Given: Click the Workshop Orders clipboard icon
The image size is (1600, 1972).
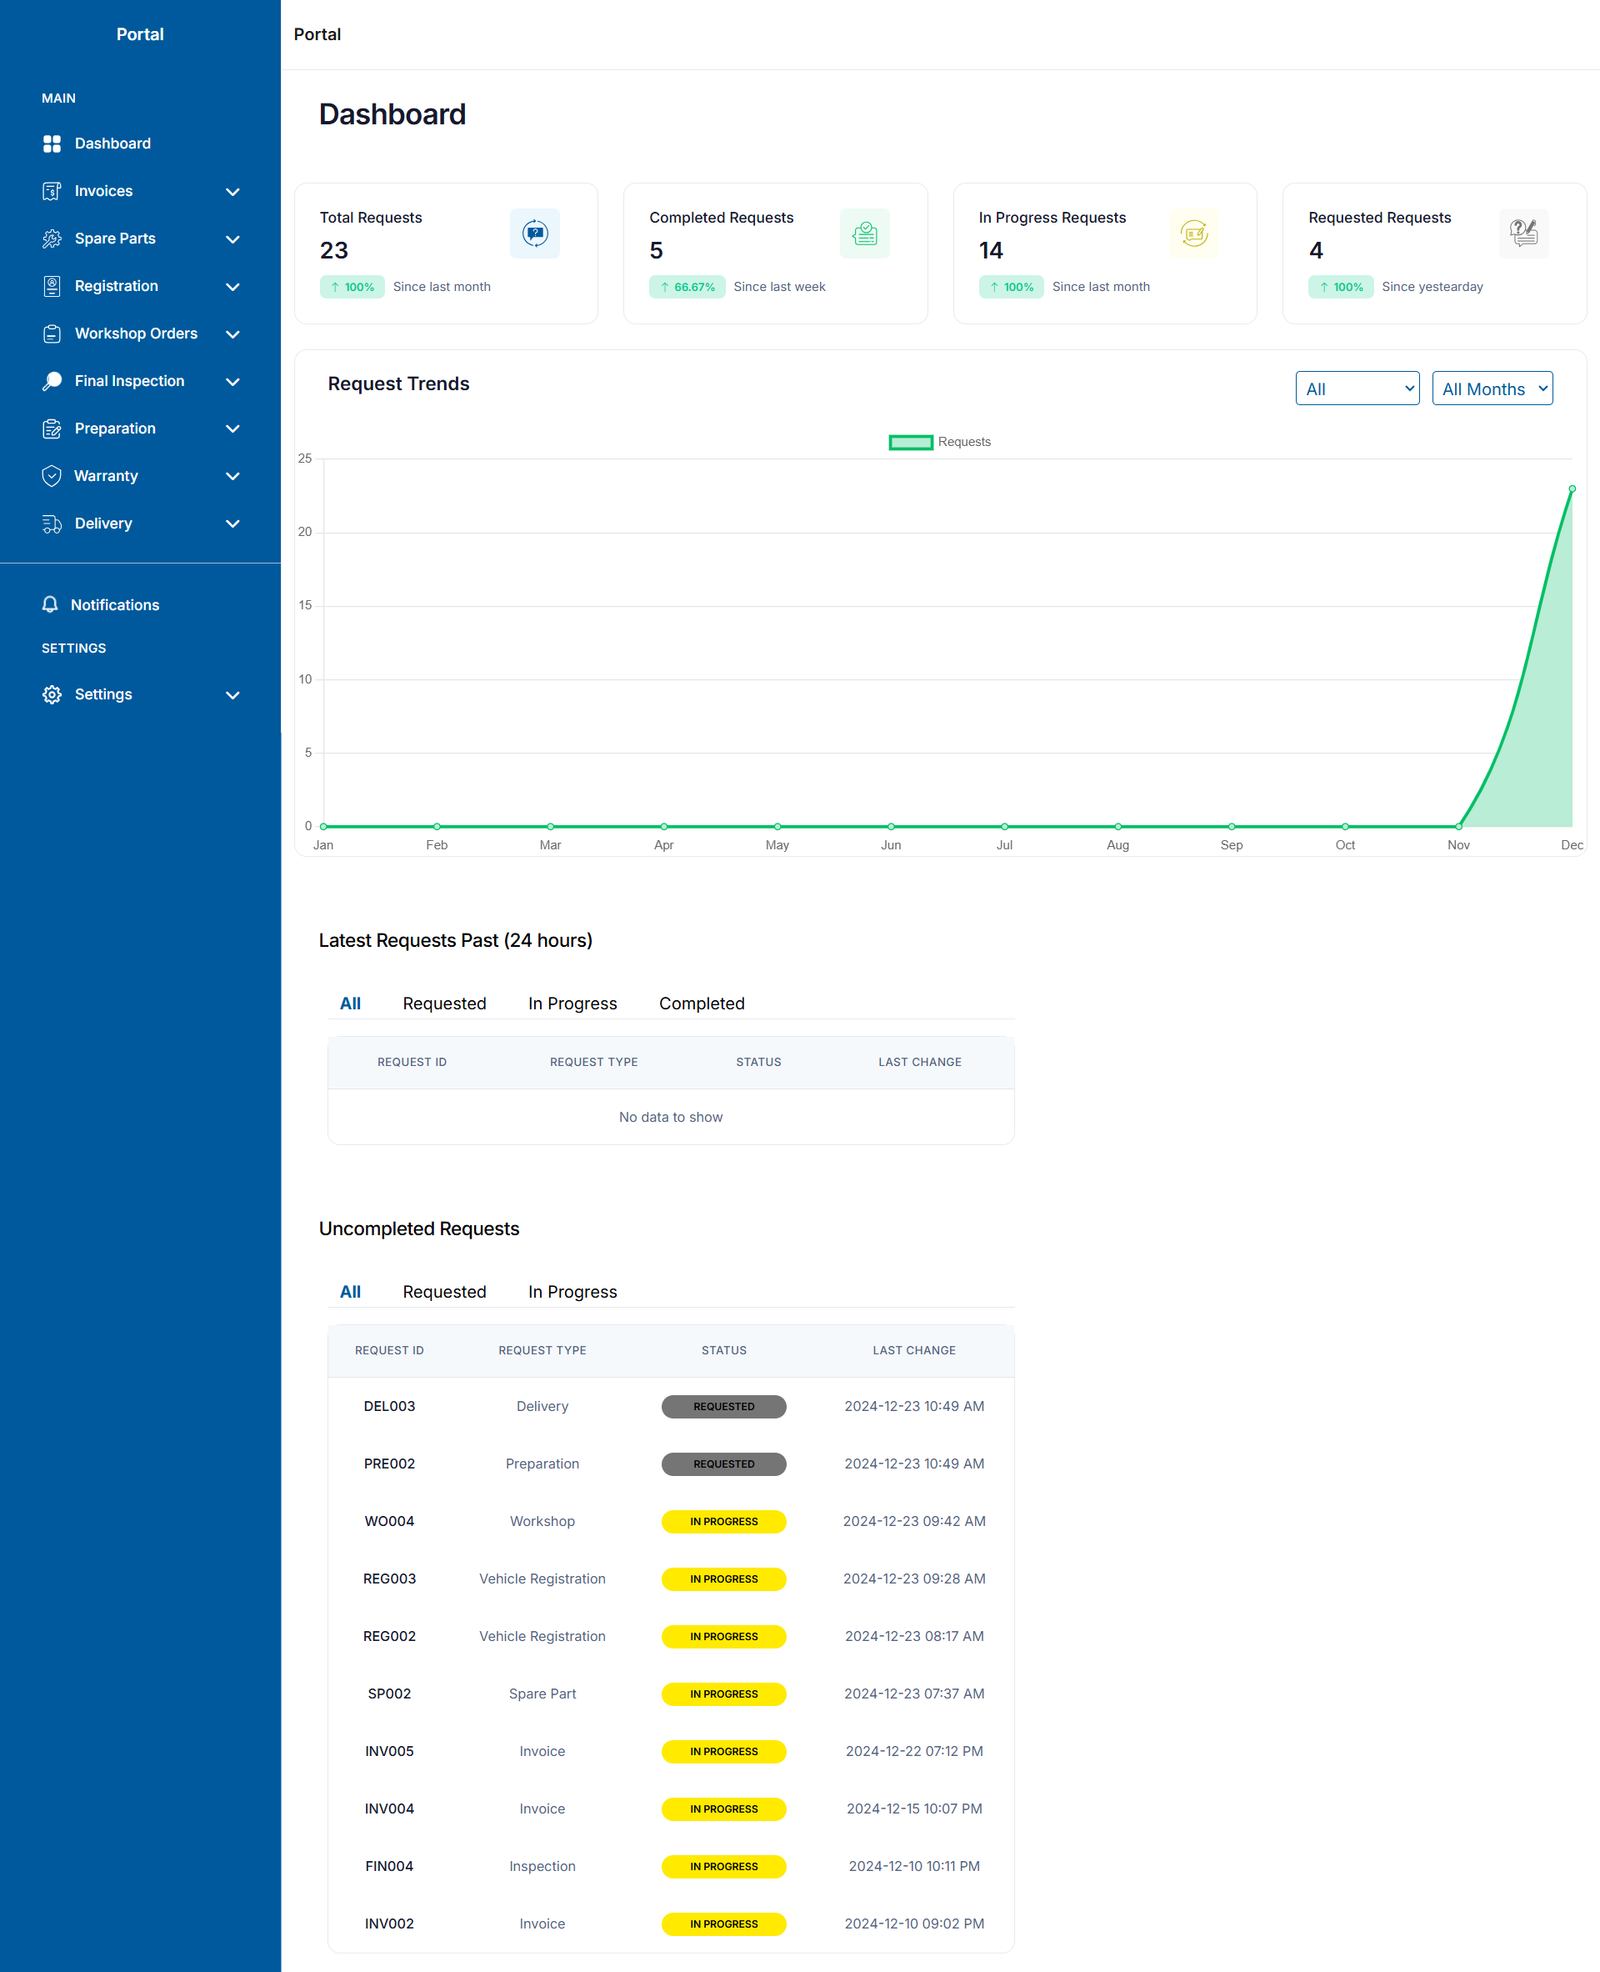Looking at the screenshot, I should point(52,334).
